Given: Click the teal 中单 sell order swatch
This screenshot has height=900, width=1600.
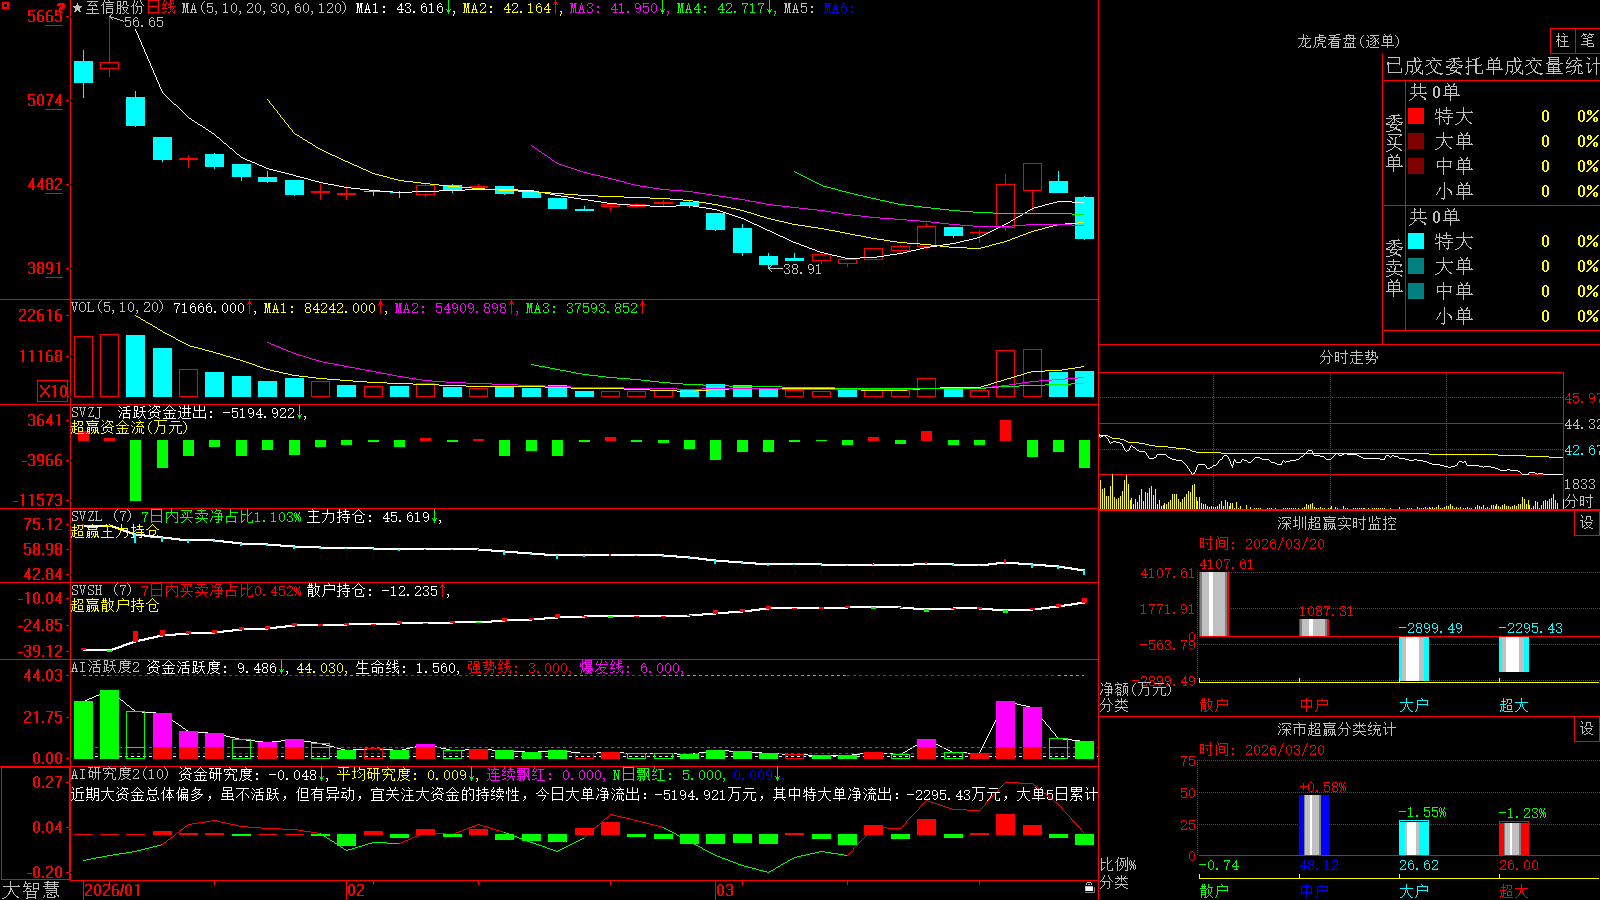Looking at the screenshot, I should [x=1416, y=290].
